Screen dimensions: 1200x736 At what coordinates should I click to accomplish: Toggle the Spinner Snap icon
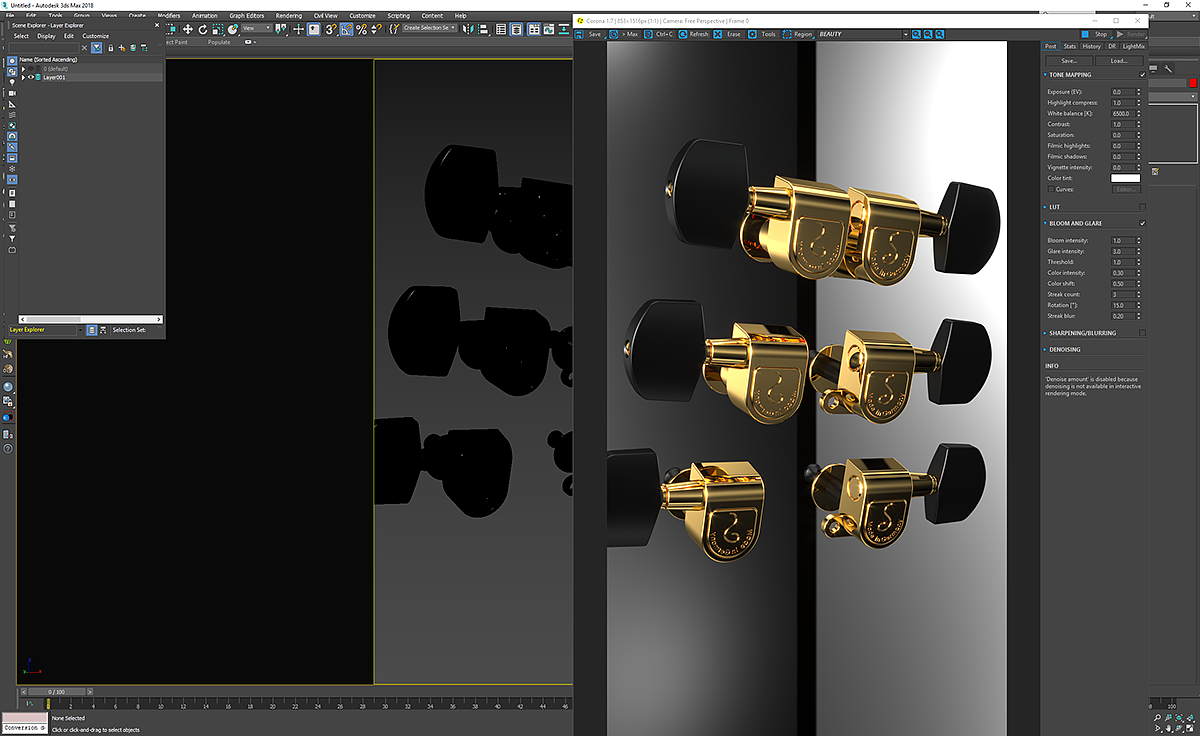(x=376, y=29)
